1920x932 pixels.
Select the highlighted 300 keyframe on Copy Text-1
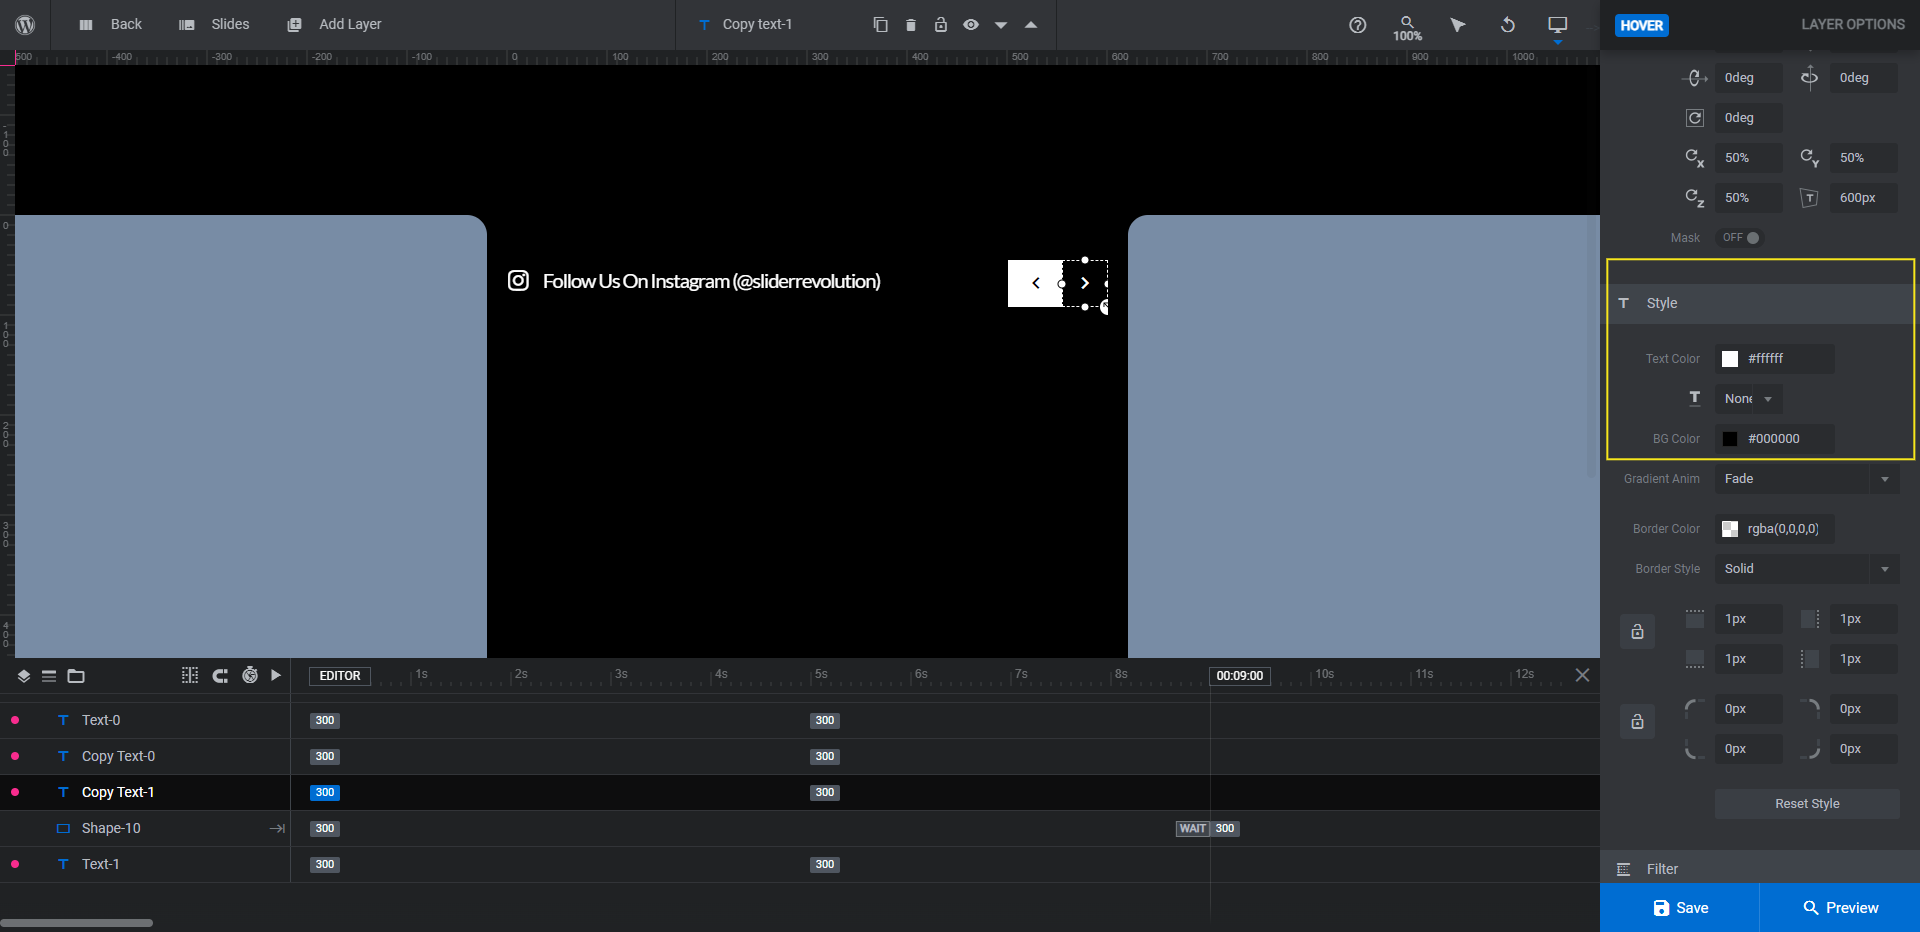325,792
